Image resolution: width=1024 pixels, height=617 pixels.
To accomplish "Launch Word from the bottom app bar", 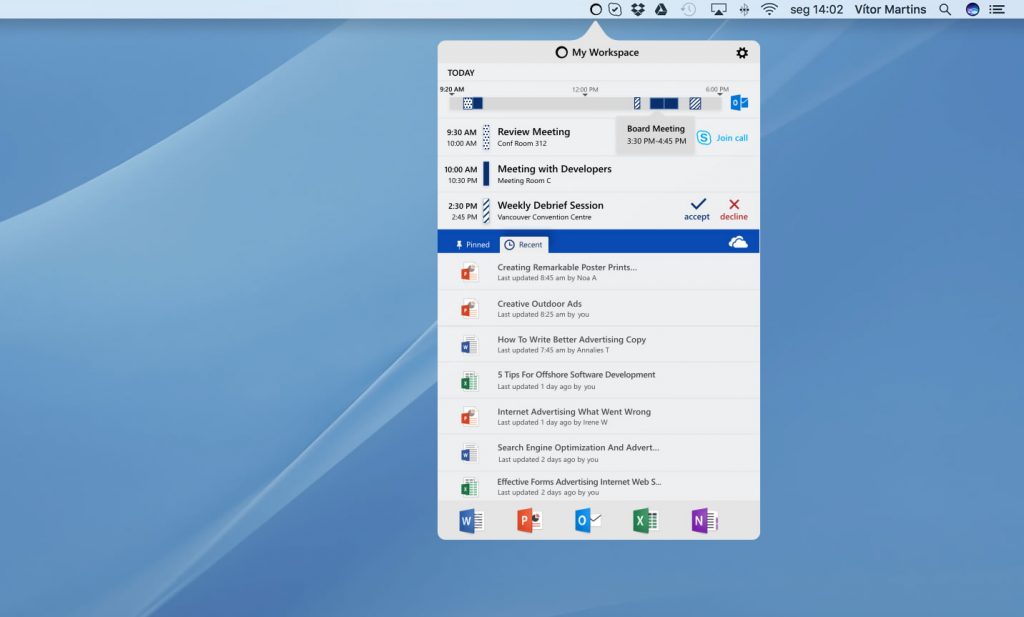I will tap(470, 521).
